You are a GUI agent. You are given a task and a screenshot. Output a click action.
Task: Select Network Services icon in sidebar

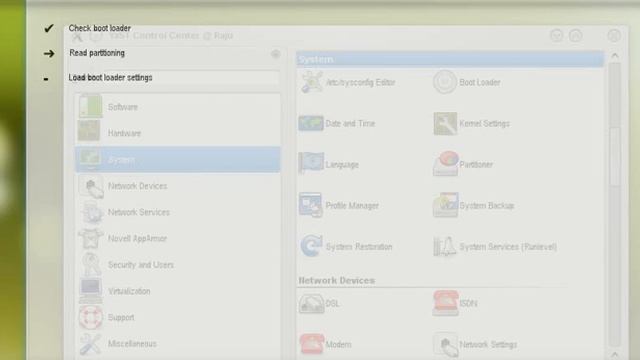(x=92, y=213)
